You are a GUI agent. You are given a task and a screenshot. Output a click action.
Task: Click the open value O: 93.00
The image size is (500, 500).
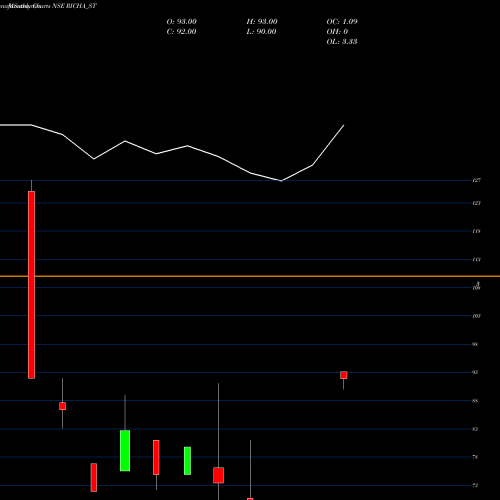click(x=181, y=22)
